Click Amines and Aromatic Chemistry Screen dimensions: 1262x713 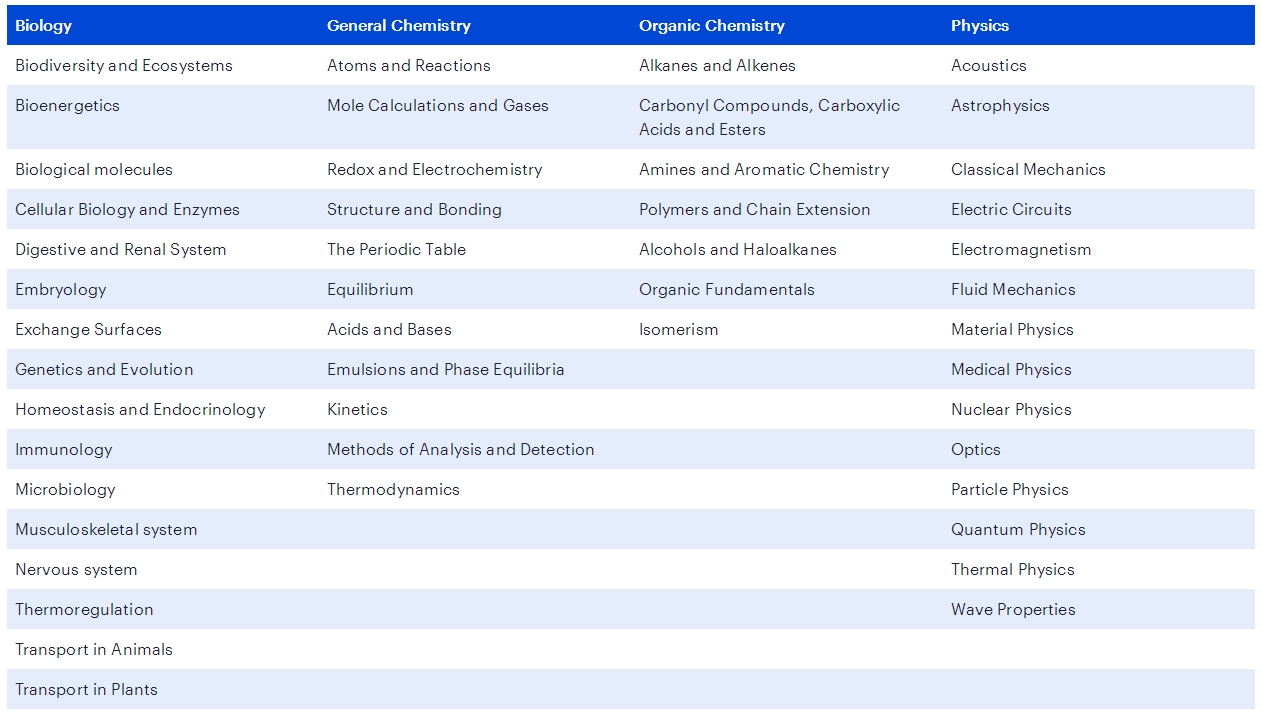tap(763, 170)
